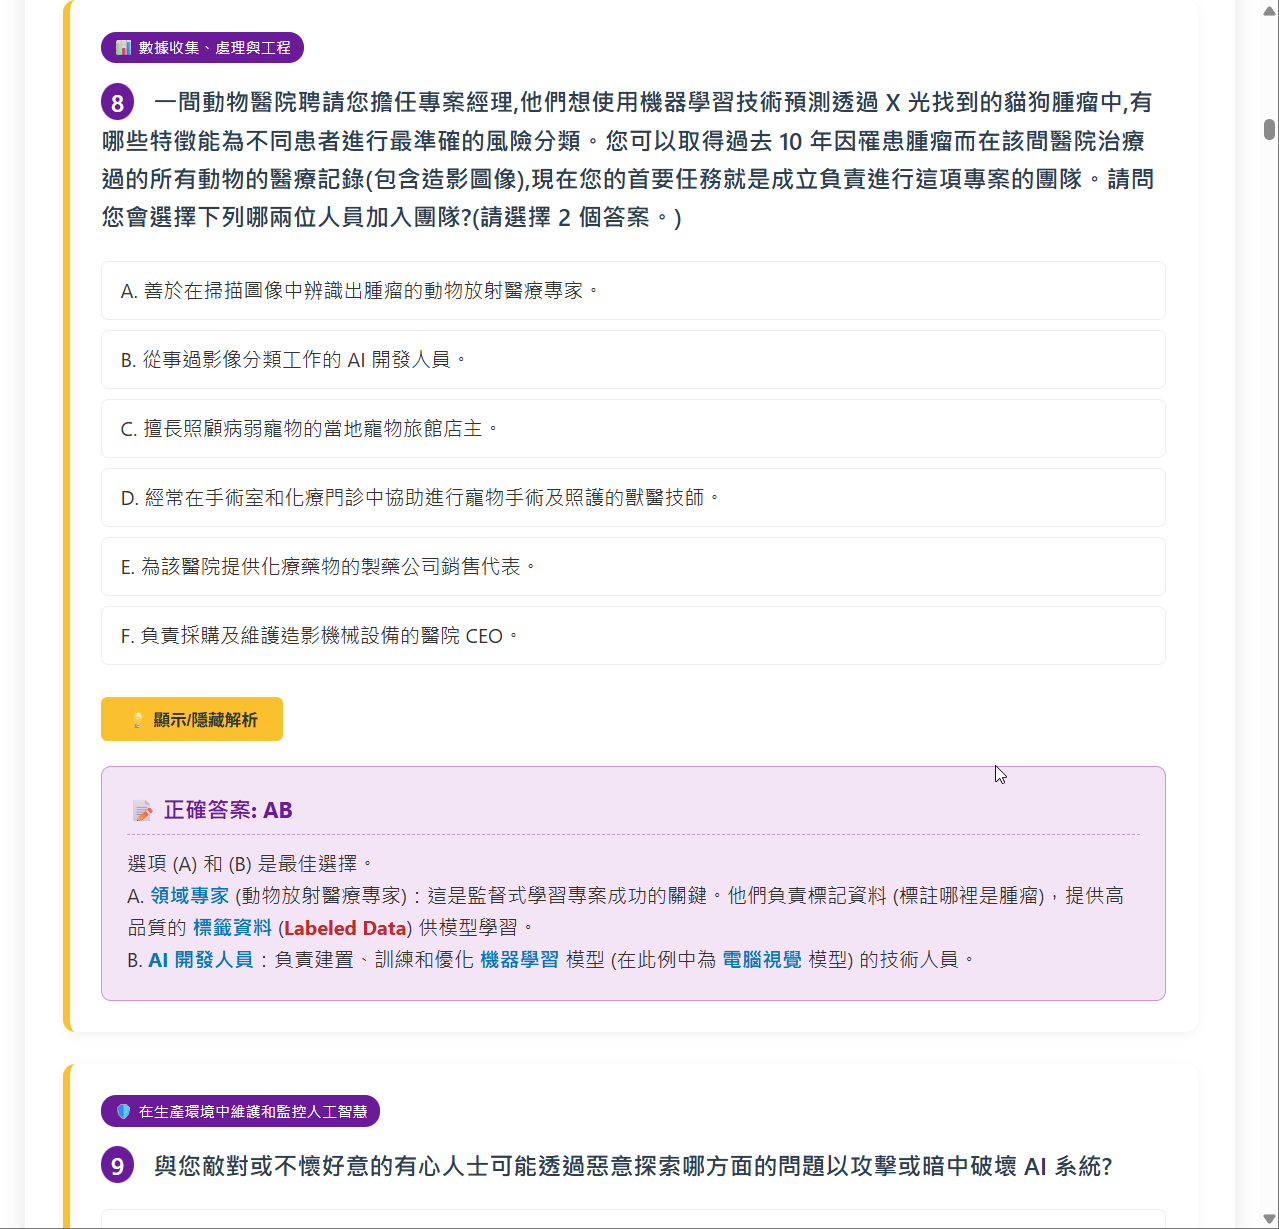Click the lightbulb icon on 顯示/隱藏解析 button
The width and height of the screenshot is (1279, 1229).
coord(138,720)
